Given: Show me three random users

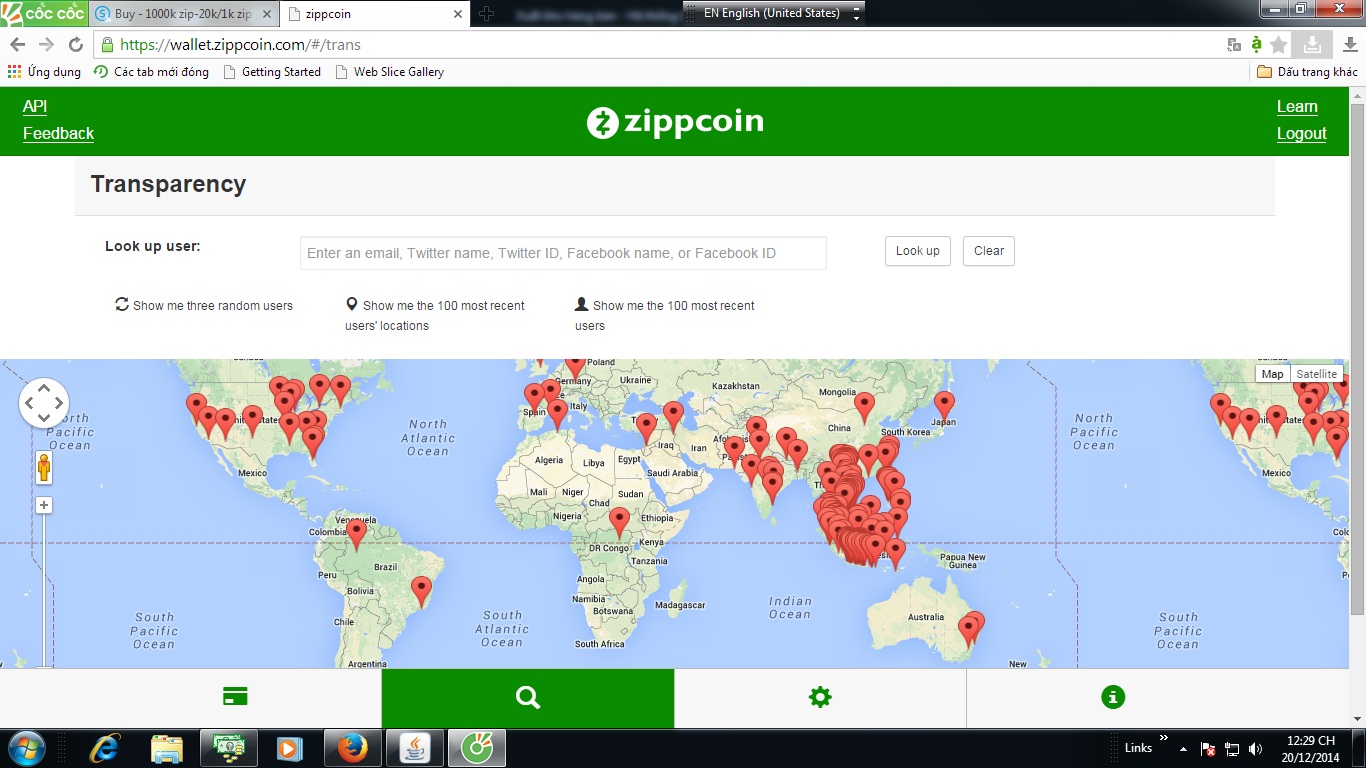Looking at the screenshot, I should coord(204,305).
